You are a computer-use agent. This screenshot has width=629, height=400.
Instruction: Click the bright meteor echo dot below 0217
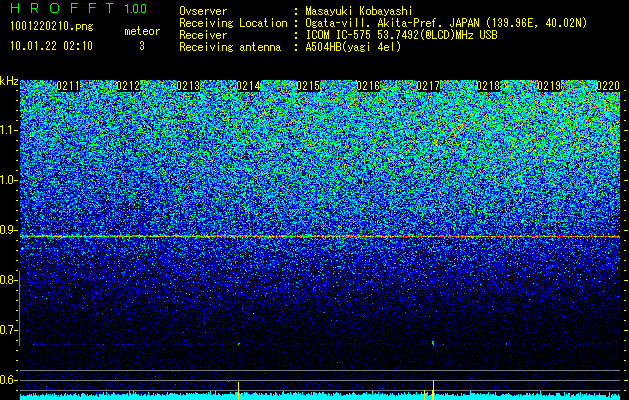(433, 343)
